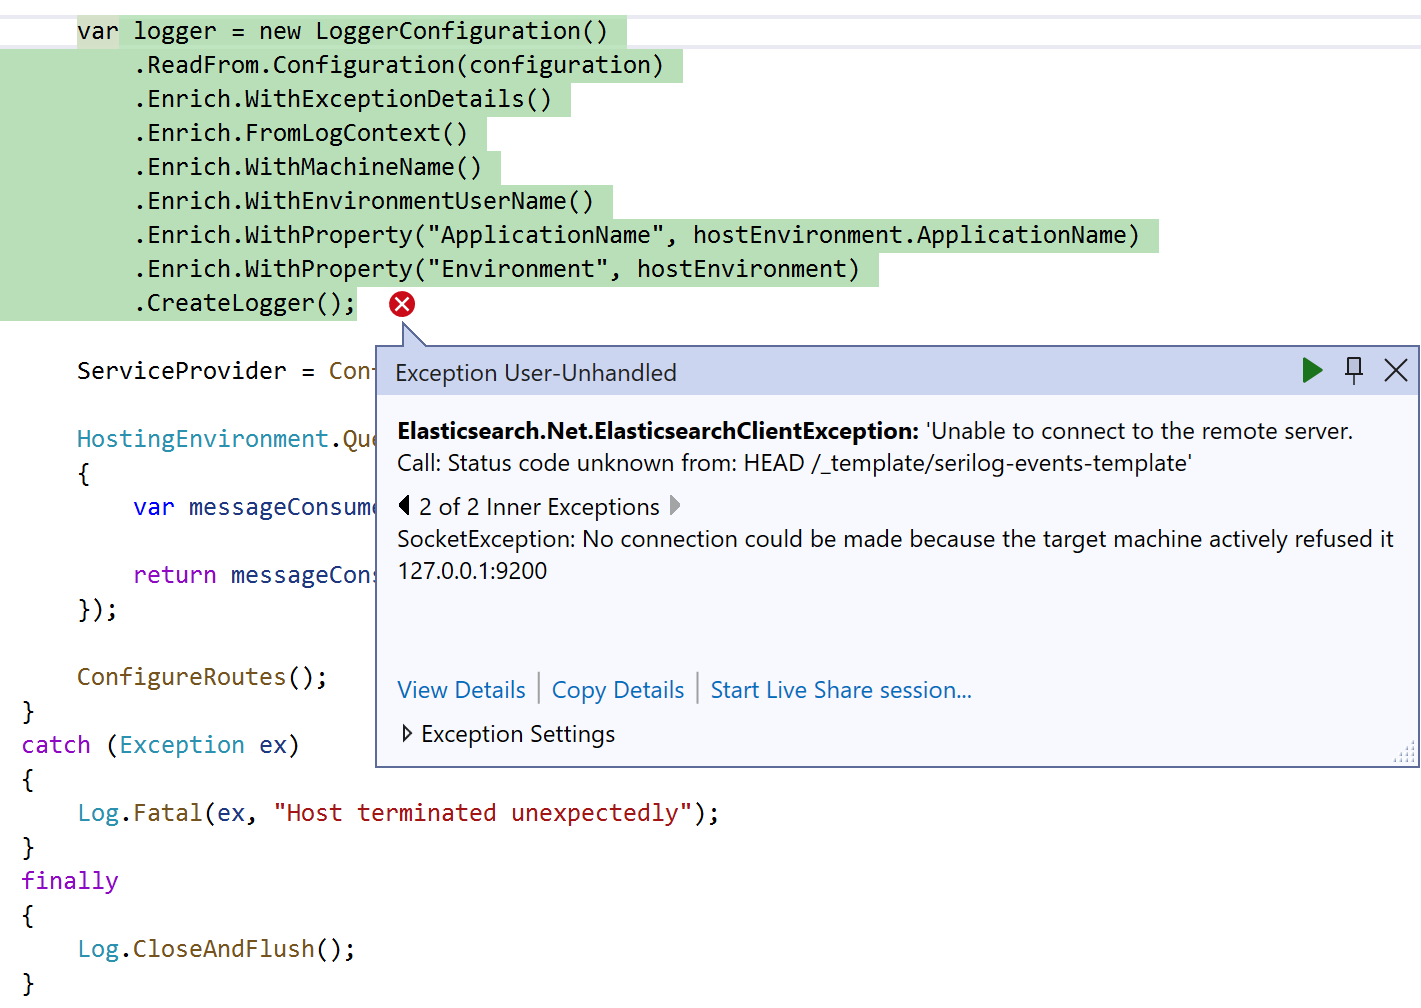Viewport: 1421px width, 1008px height.
Task: Expand the Exception Settings section
Action: pyautogui.click(x=407, y=733)
